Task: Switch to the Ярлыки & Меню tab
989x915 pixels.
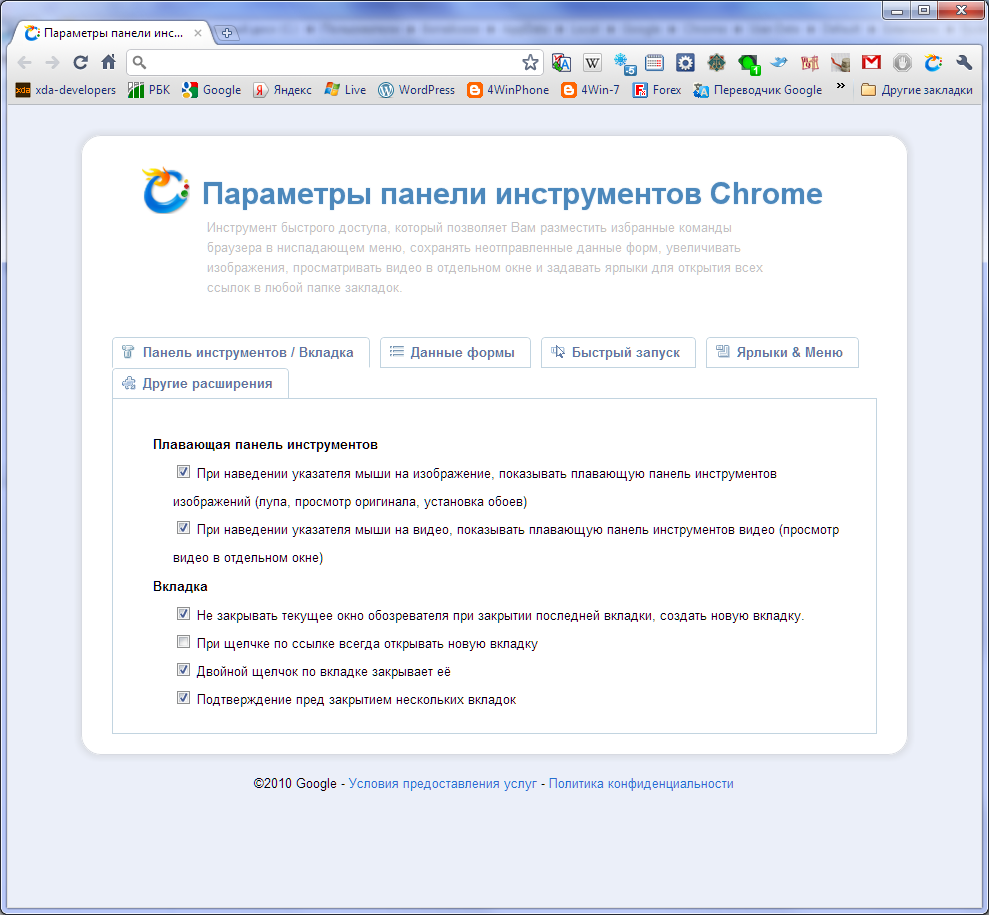Action: tap(782, 353)
